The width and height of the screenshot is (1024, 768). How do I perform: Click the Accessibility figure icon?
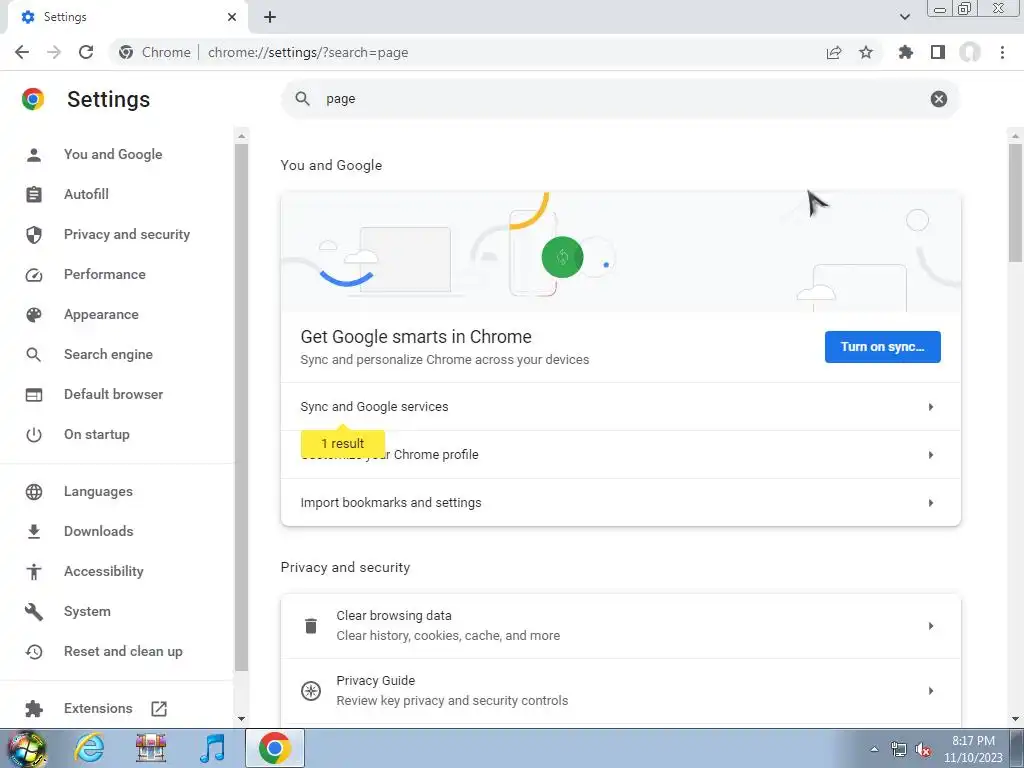click(34, 571)
